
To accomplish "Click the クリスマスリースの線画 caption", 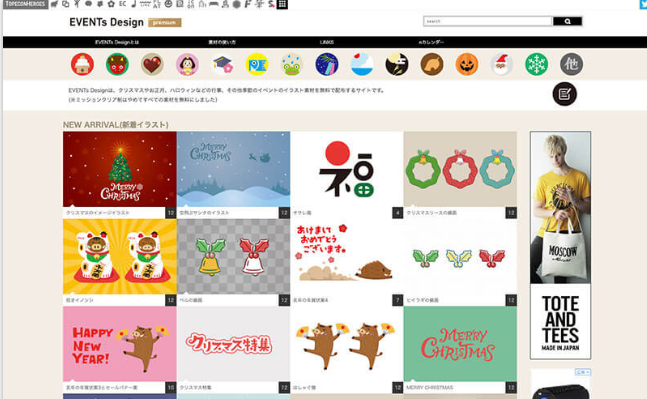I will point(431,213).
